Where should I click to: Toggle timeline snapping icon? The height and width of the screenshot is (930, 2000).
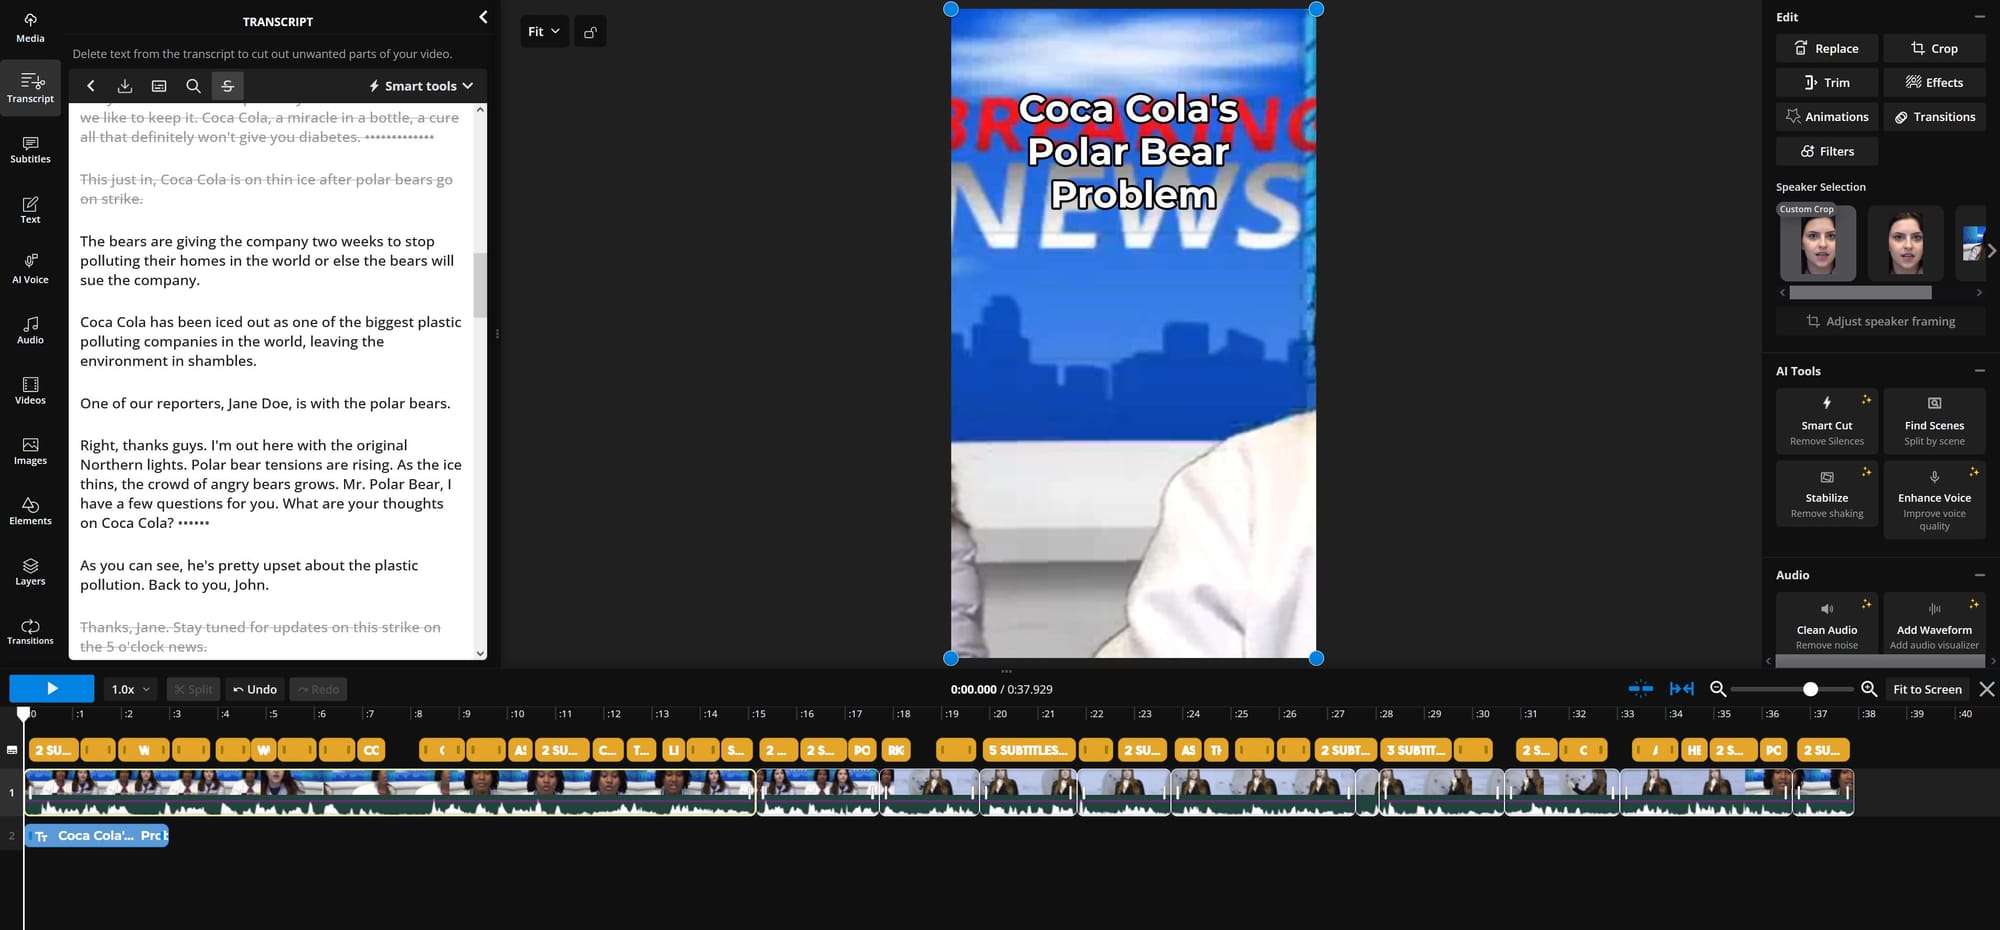coord(1640,689)
